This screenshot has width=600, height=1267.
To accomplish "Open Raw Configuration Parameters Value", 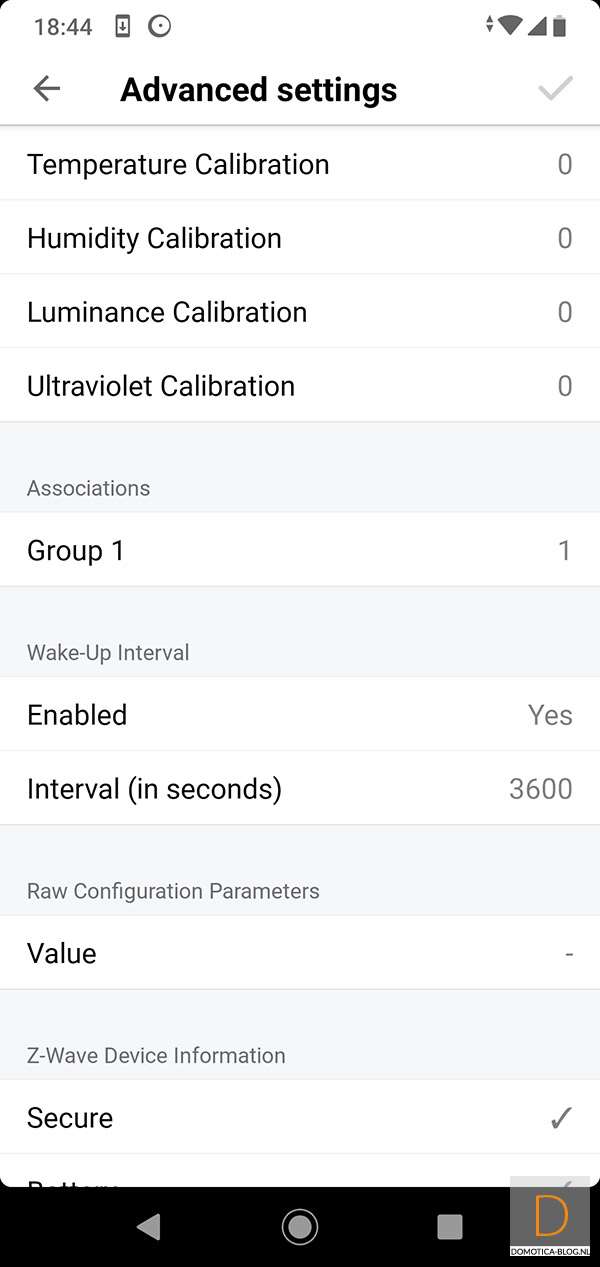I will [300, 953].
